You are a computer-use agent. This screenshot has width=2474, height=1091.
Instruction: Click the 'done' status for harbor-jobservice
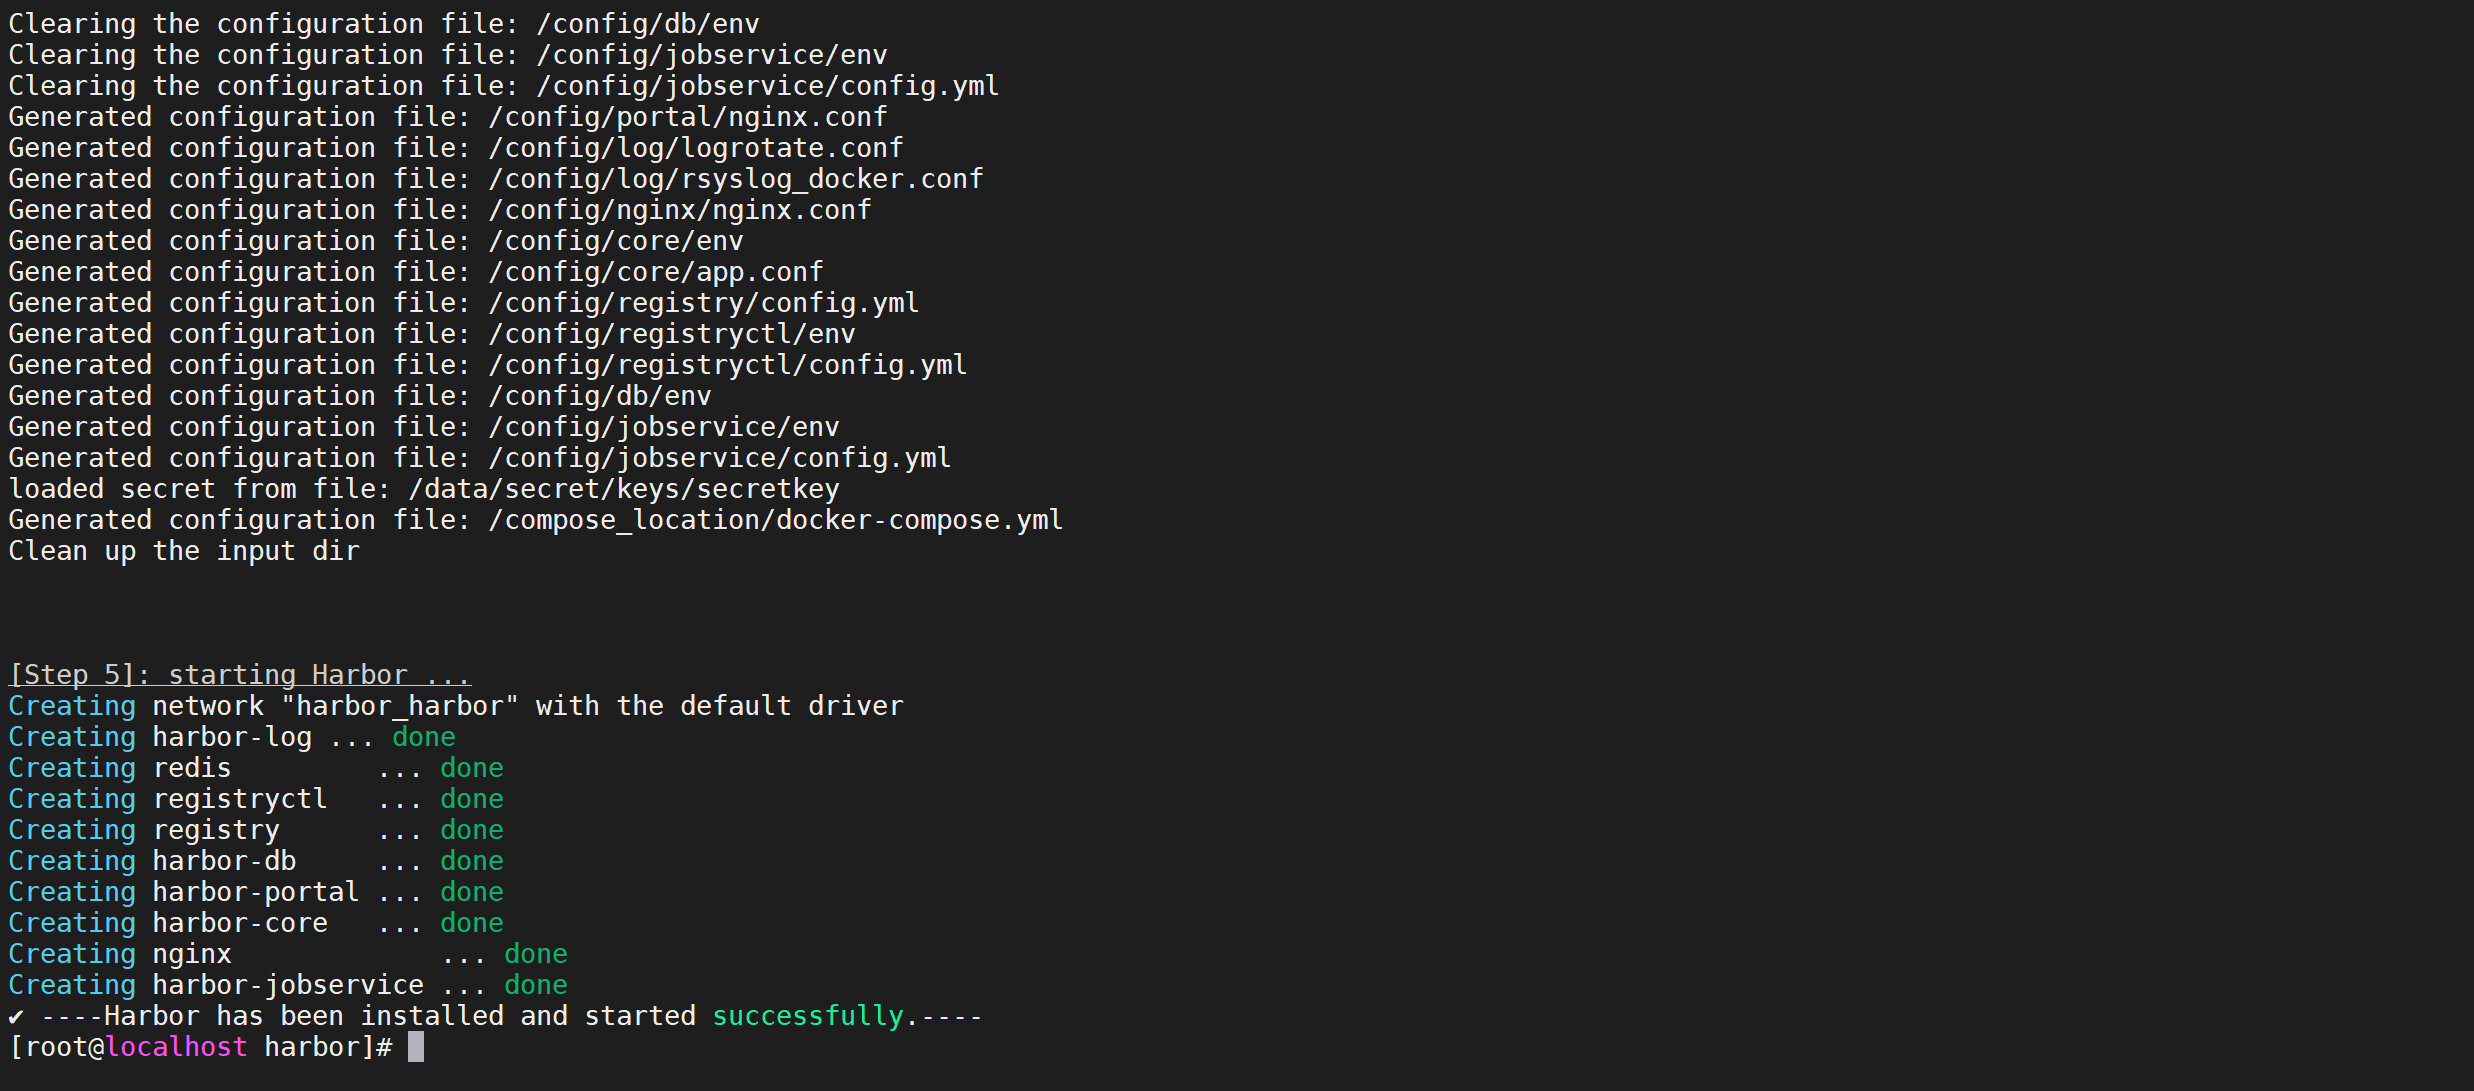[536, 985]
